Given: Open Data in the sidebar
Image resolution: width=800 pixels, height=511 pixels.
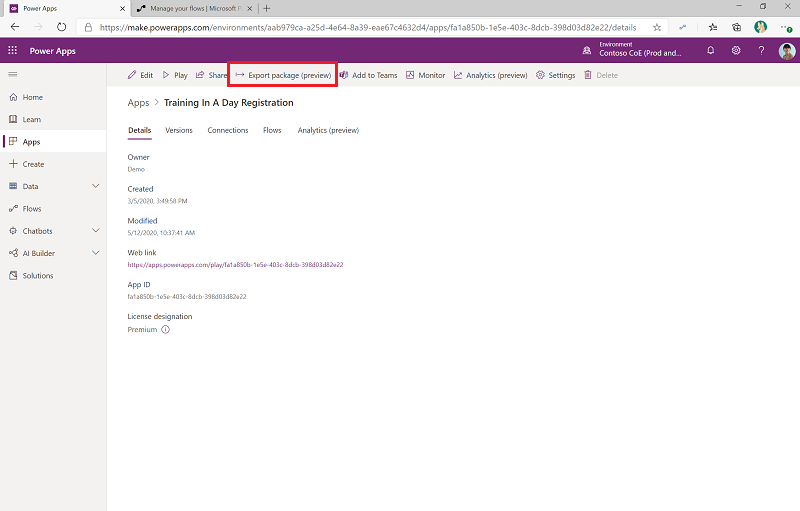Looking at the screenshot, I should coord(31,186).
